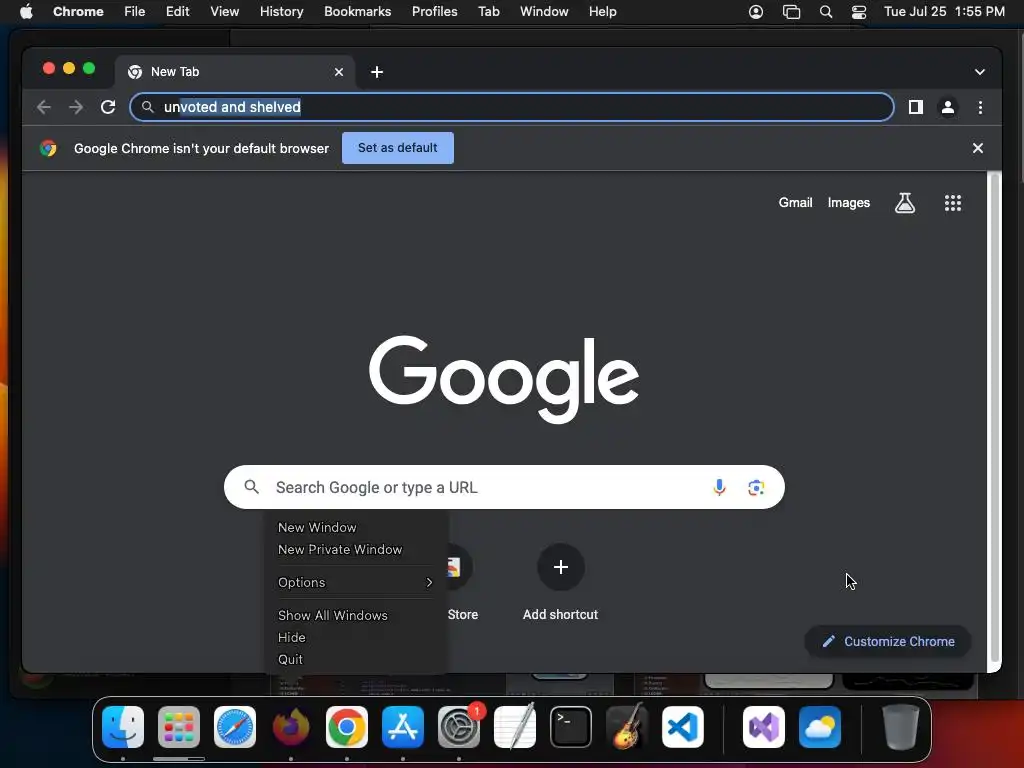Open Visual Studio Code from the dock
This screenshot has width=1024, height=768.
click(x=683, y=727)
